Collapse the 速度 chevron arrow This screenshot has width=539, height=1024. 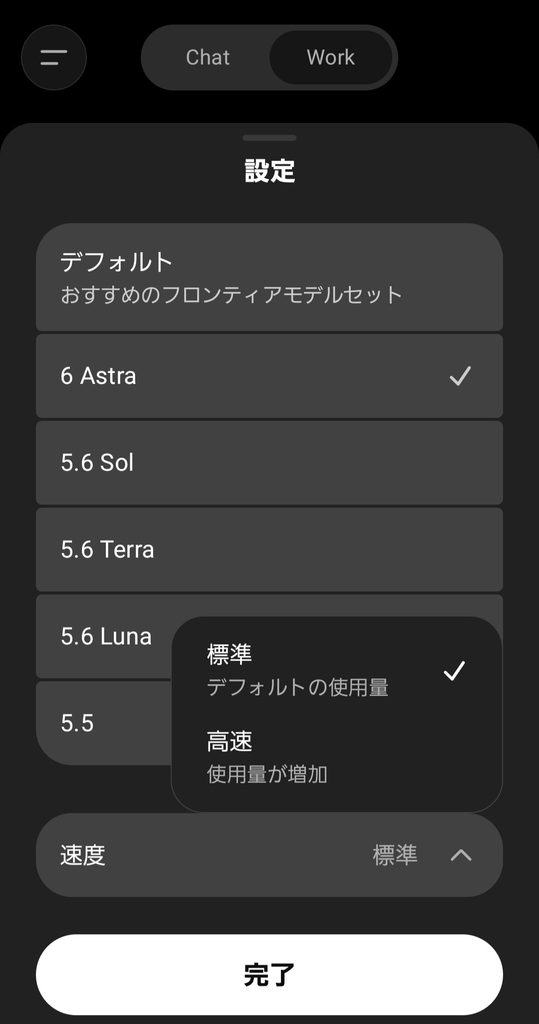[461, 855]
